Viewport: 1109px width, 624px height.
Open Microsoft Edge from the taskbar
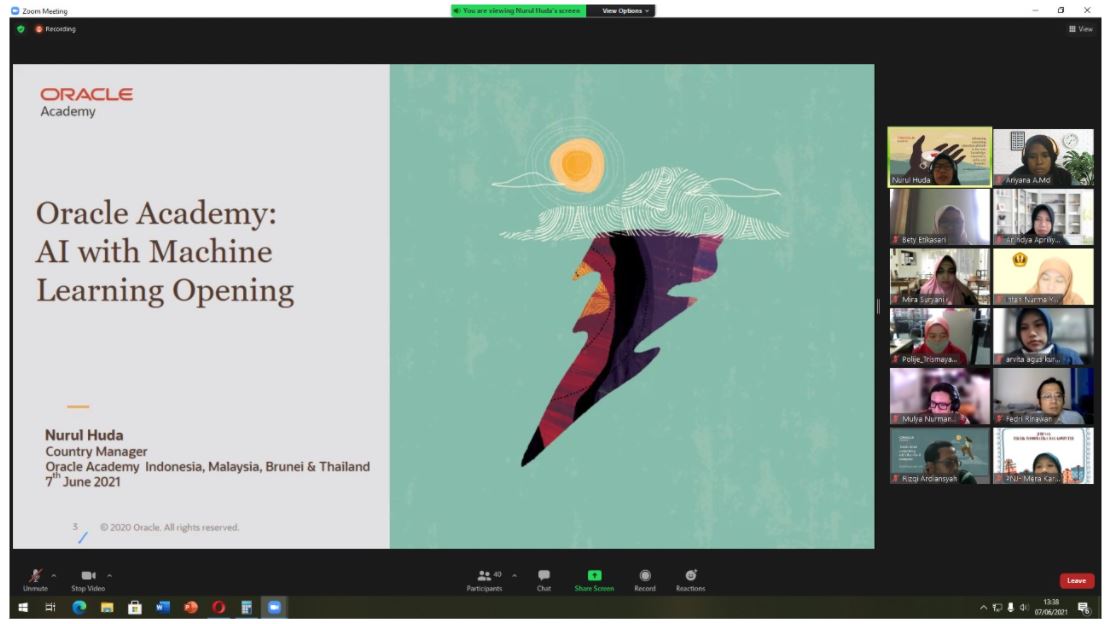79,607
